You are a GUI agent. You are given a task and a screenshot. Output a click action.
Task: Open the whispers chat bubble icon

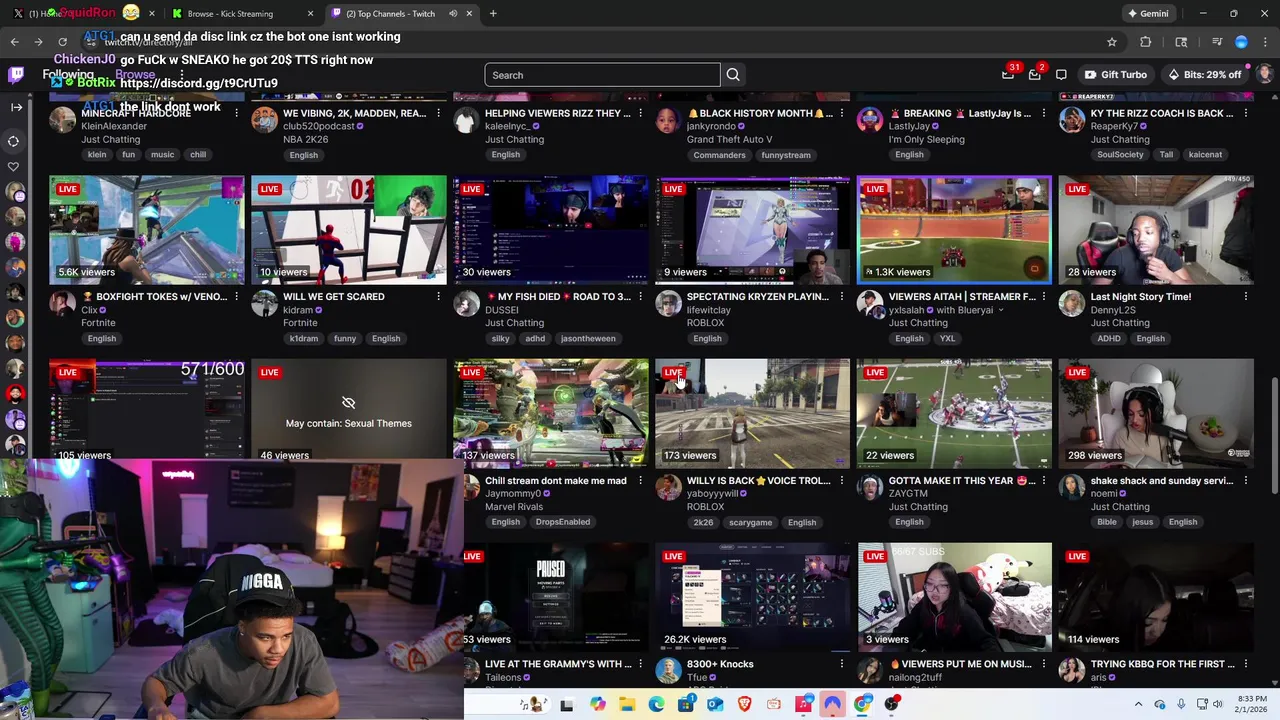(x=1061, y=75)
